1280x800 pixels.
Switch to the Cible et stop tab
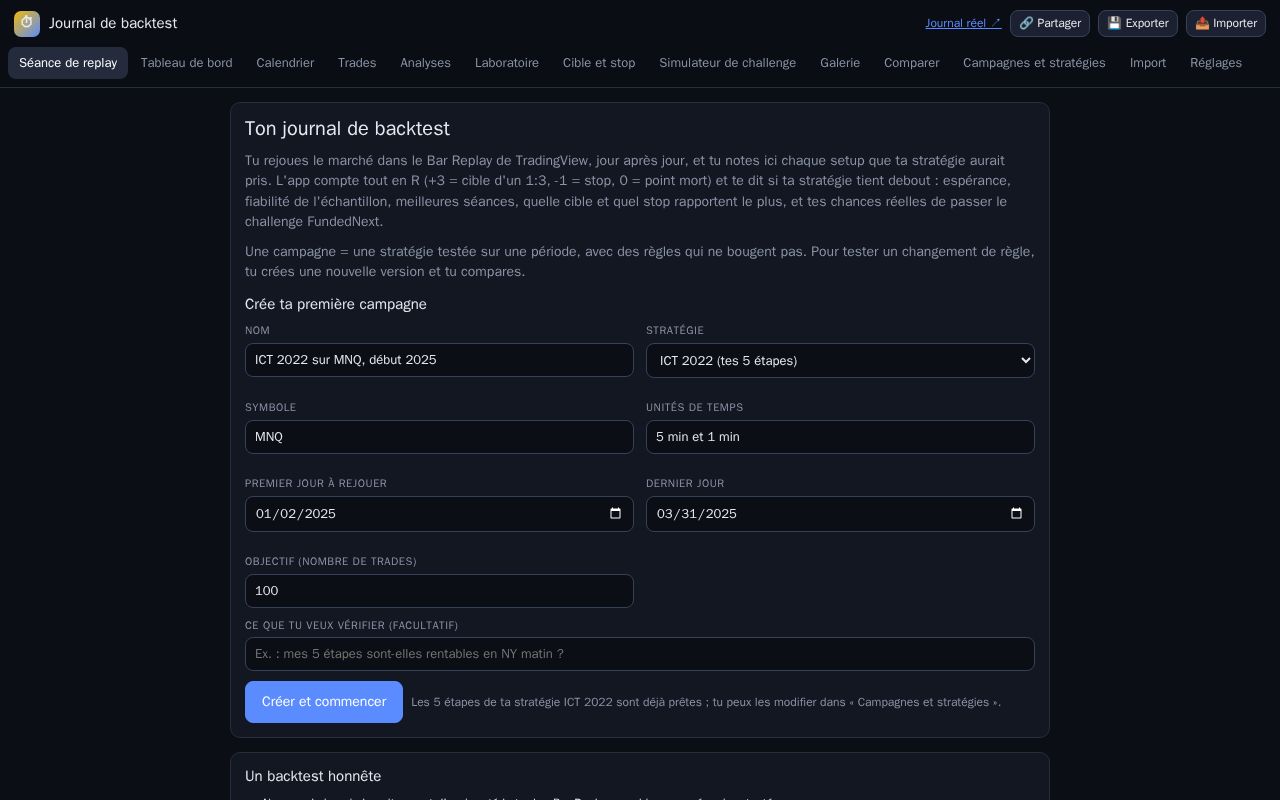click(599, 63)
